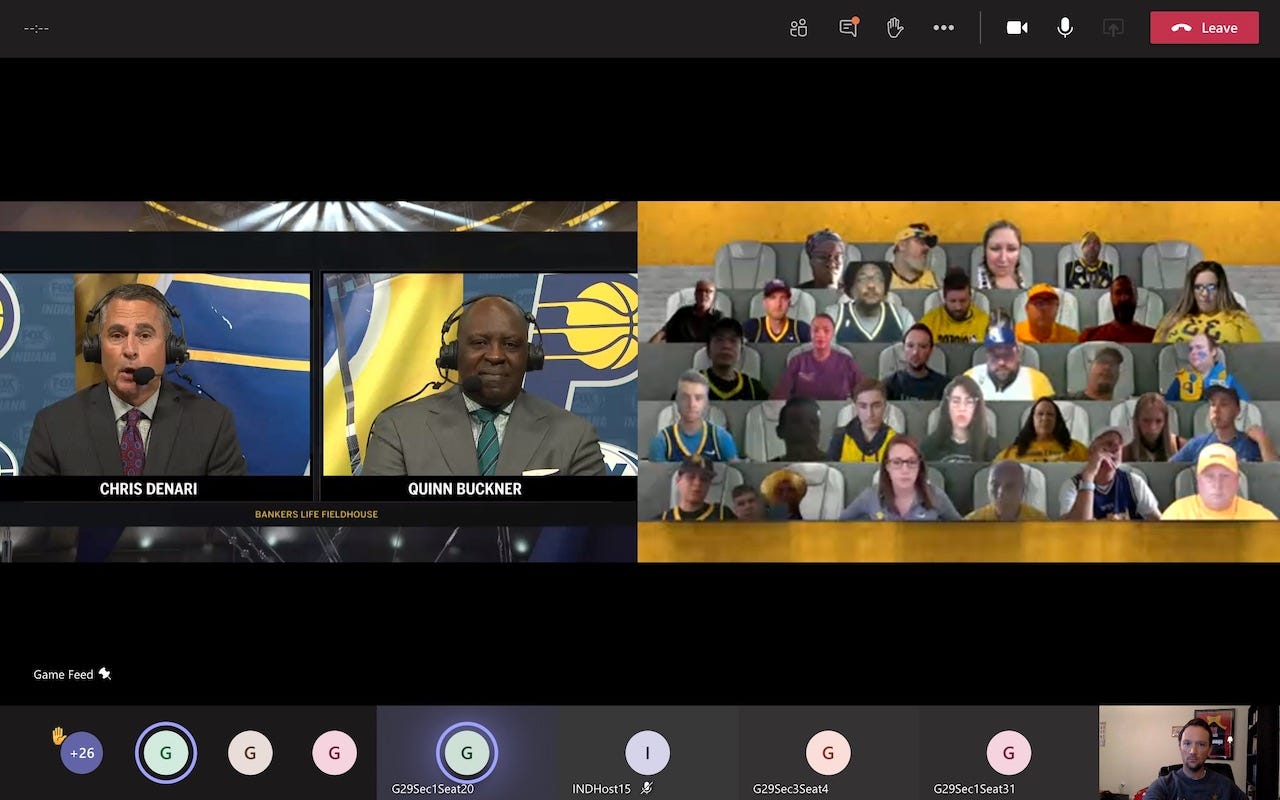Expand the +26 raised hands list
This screenshot has height=800, width=1280.
[81, 752]
